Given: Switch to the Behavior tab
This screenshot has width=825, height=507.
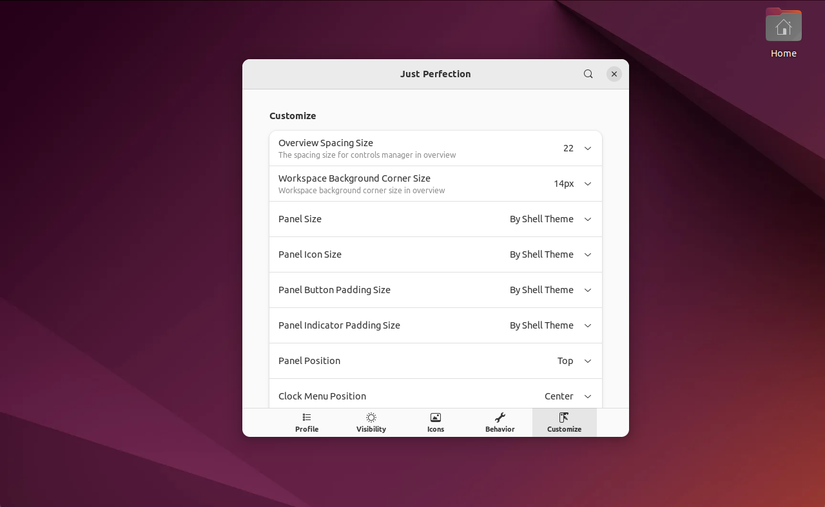Looking at the screenshot, I should [x=500, y=422].
